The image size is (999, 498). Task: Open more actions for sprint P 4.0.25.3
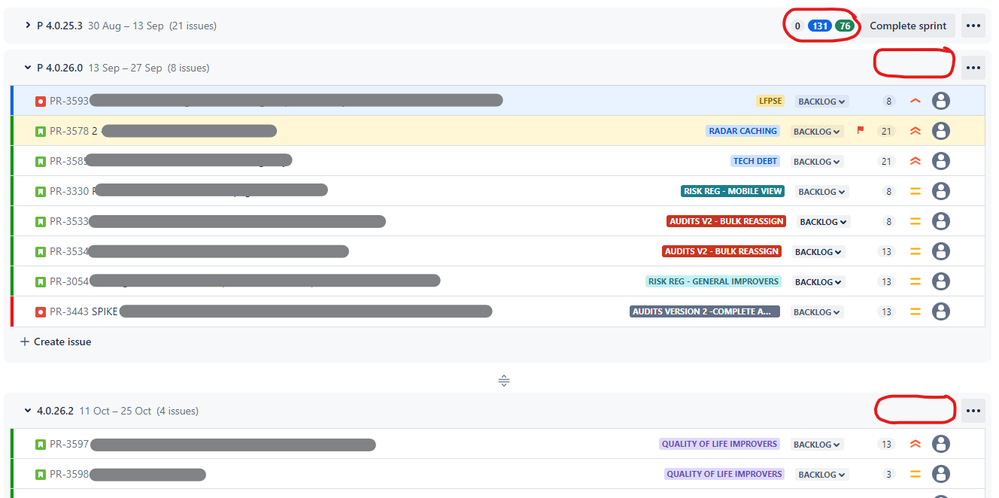point(973,26)
